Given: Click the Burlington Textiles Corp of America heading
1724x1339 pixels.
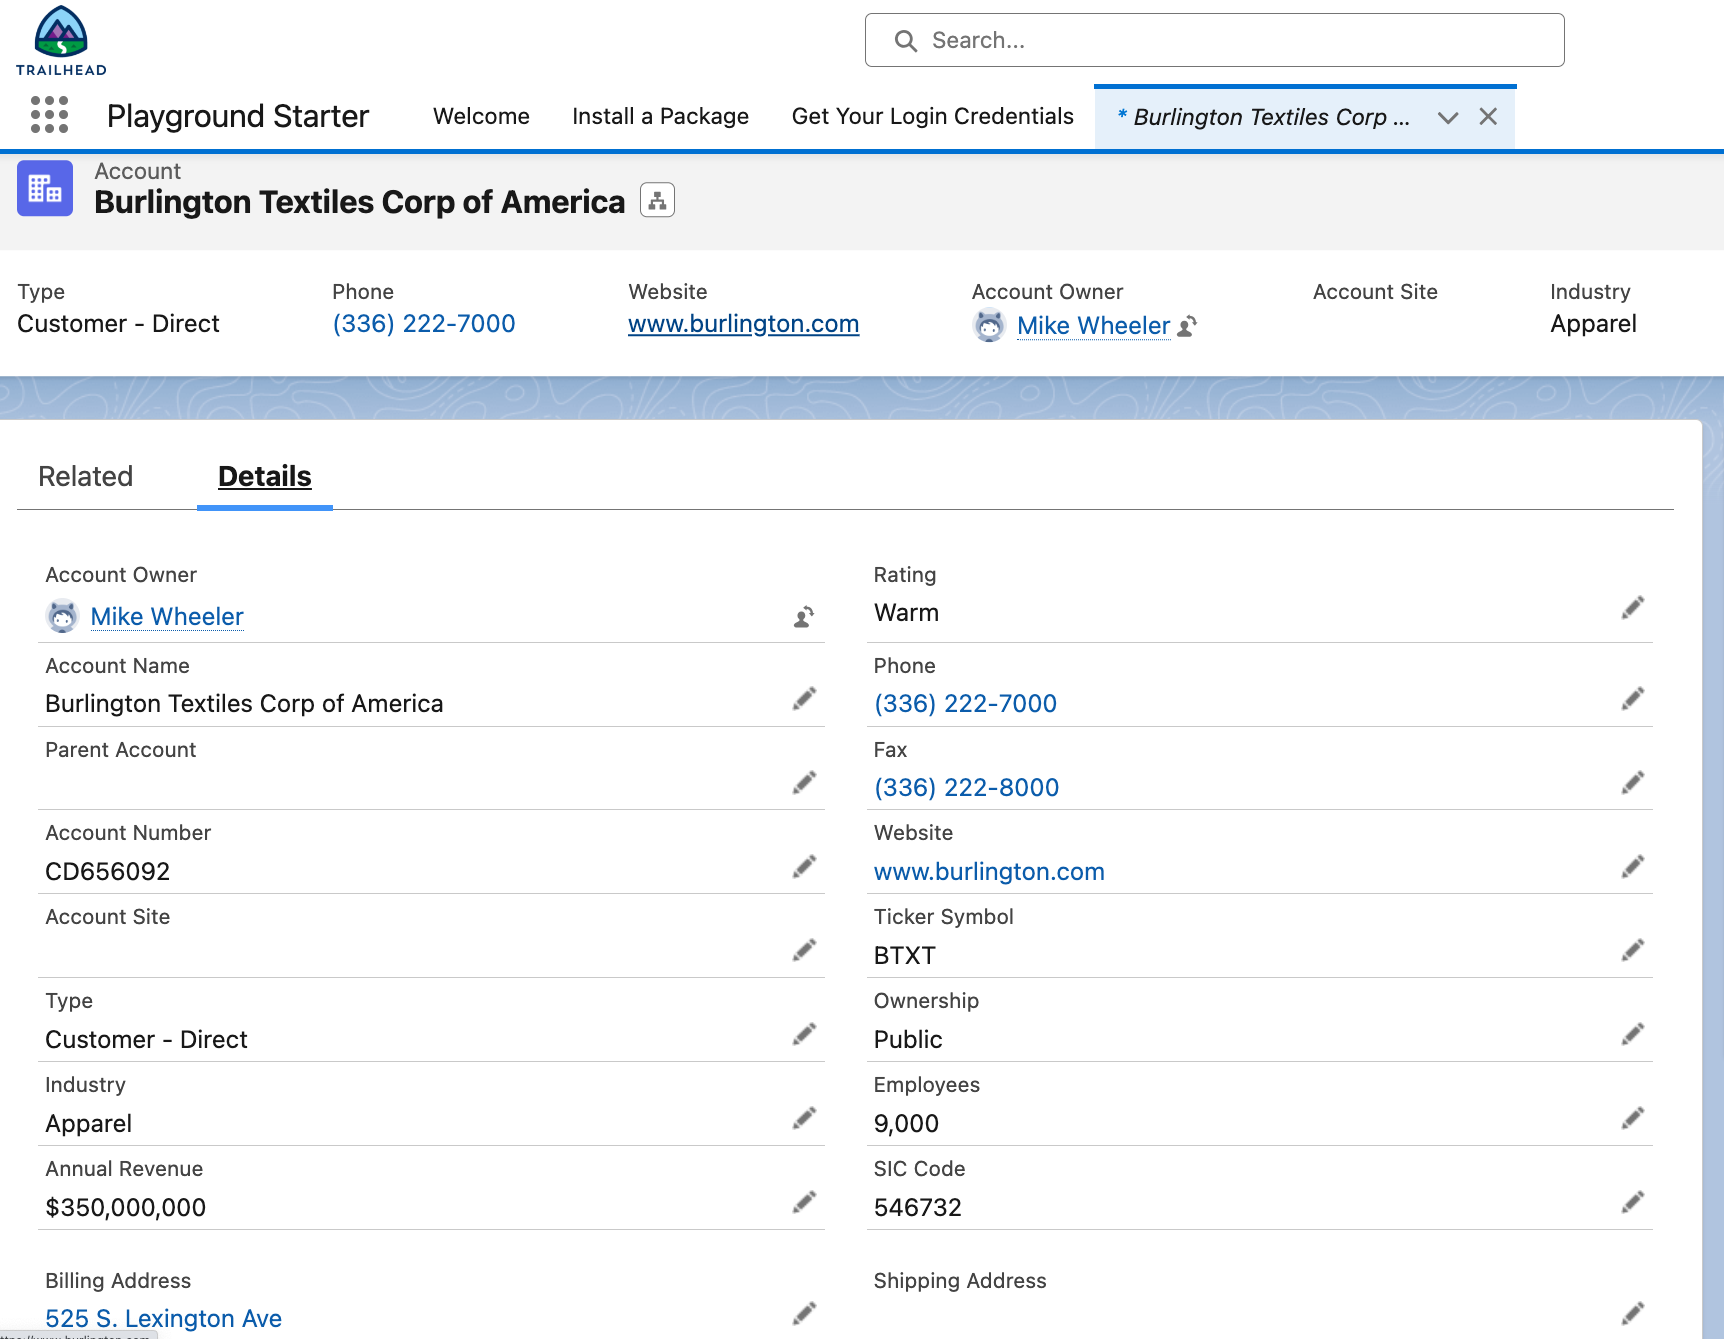Looking at the screenshot, I should (359, 202).
